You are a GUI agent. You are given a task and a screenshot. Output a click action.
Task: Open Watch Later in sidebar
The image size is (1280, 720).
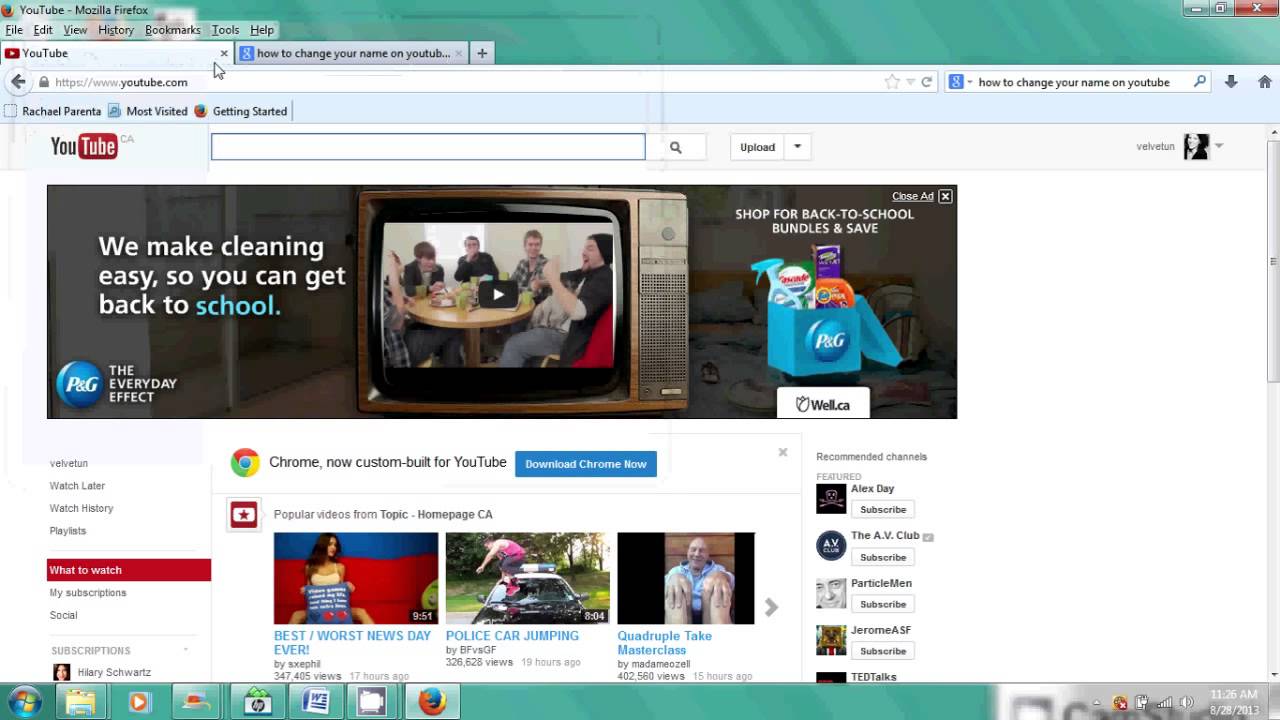77,486
